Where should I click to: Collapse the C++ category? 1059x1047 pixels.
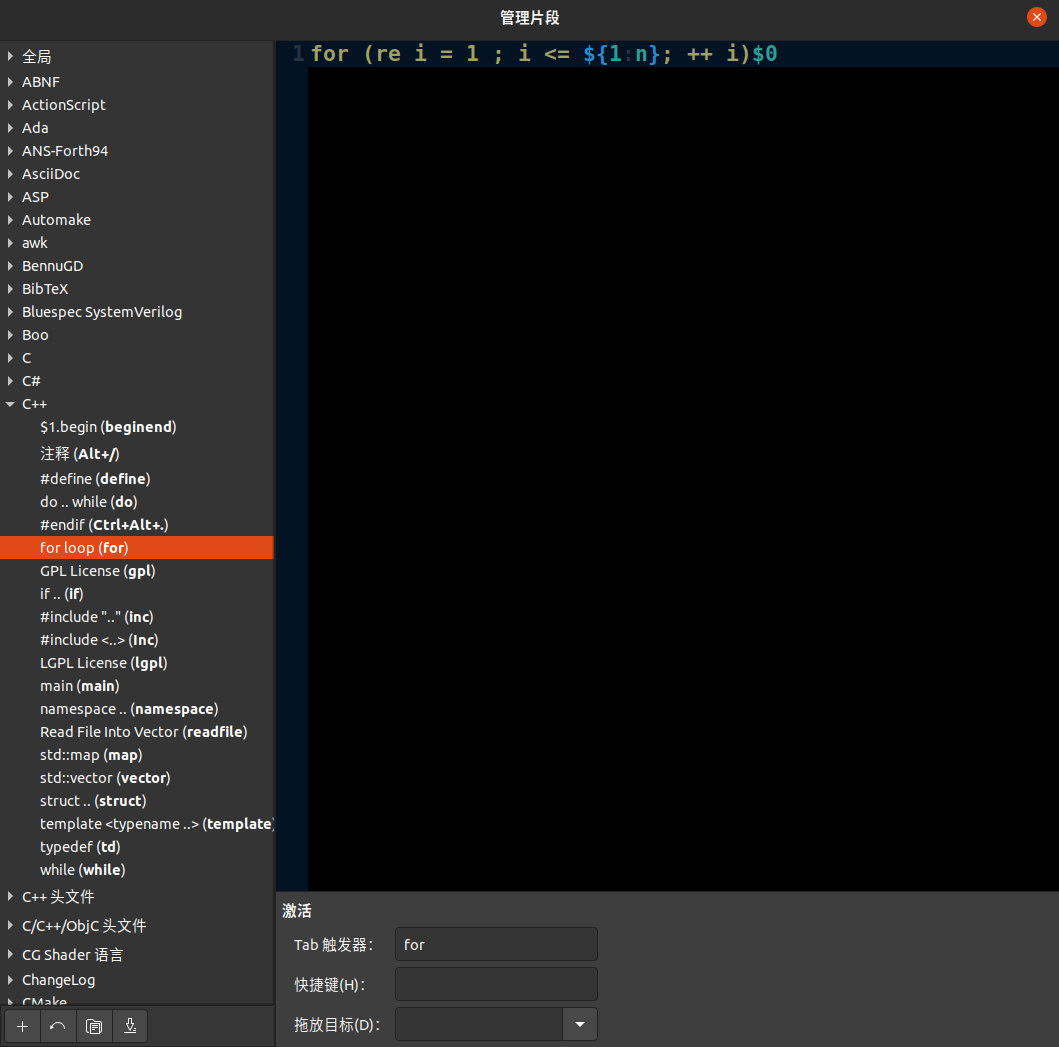(x=10, y=404)
